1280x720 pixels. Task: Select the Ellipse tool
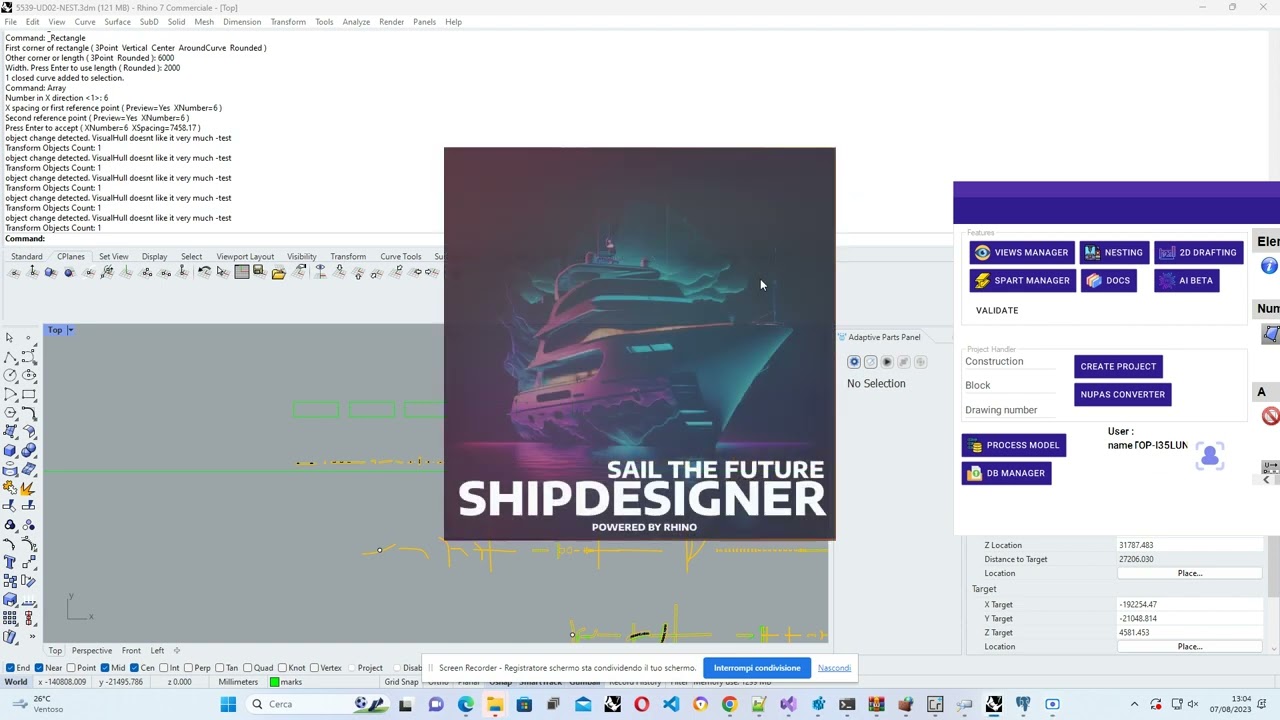(x=28, y=376)
